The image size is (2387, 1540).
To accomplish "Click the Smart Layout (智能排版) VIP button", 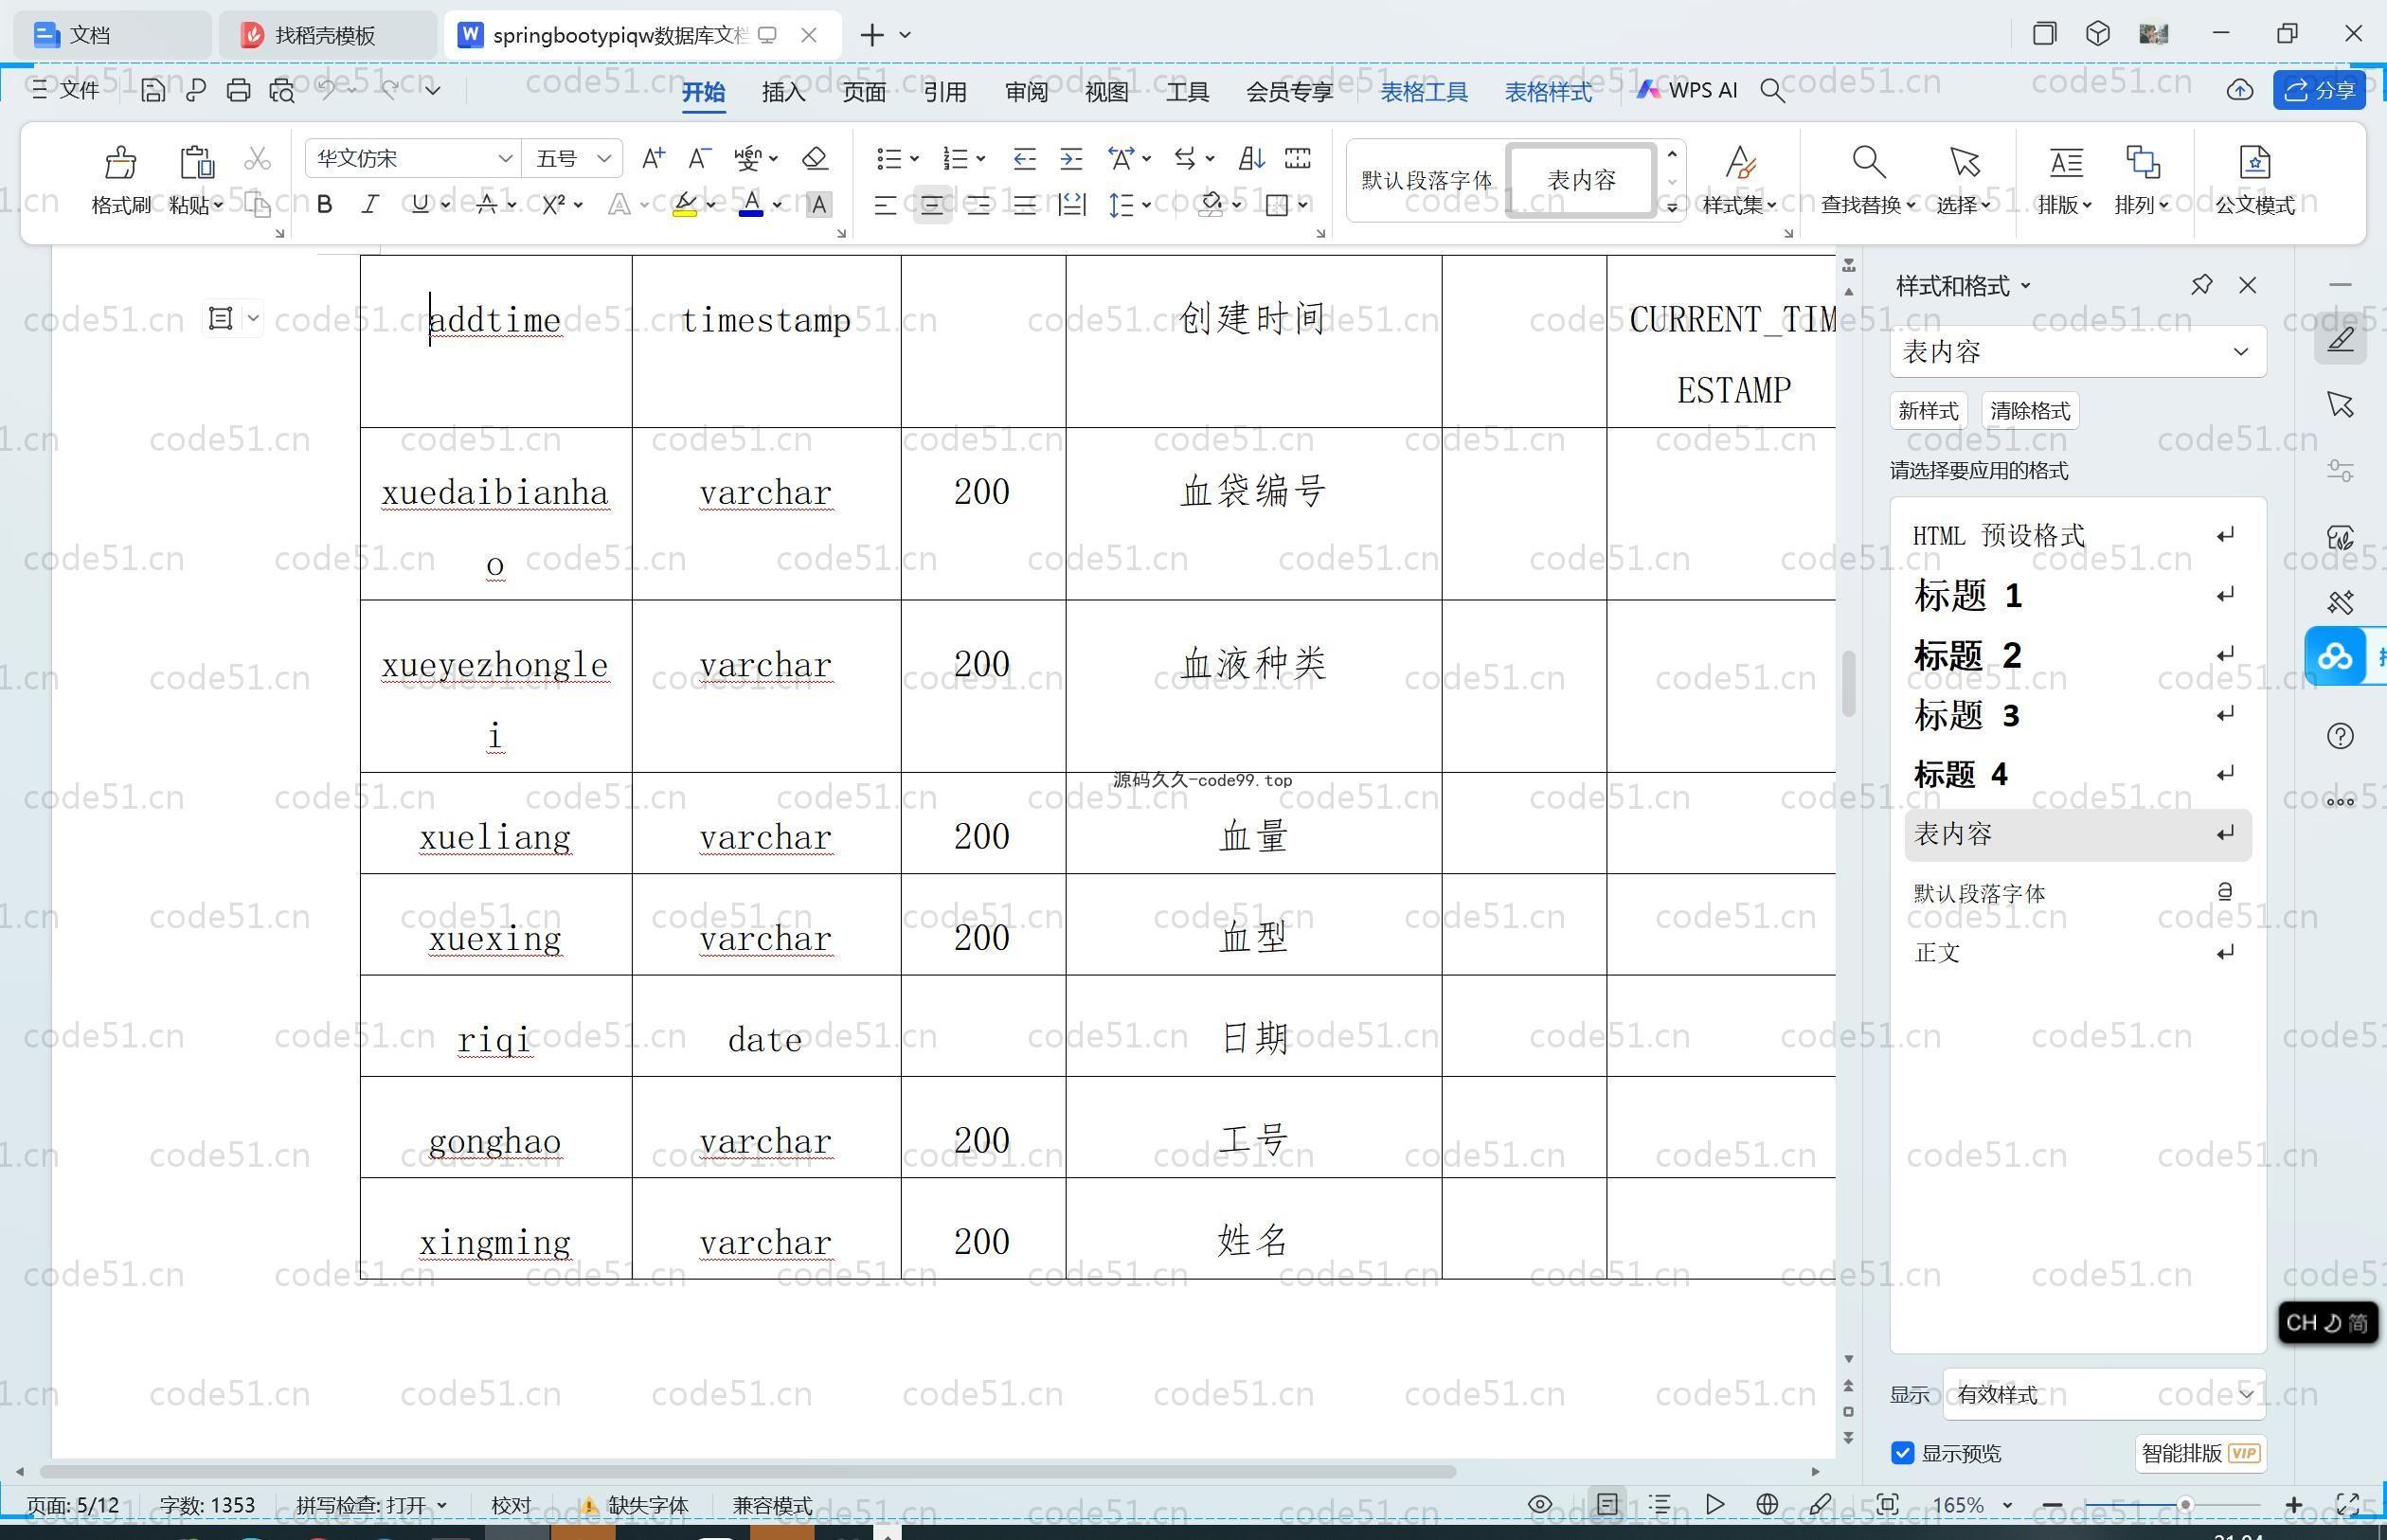I will 2200,1453.
